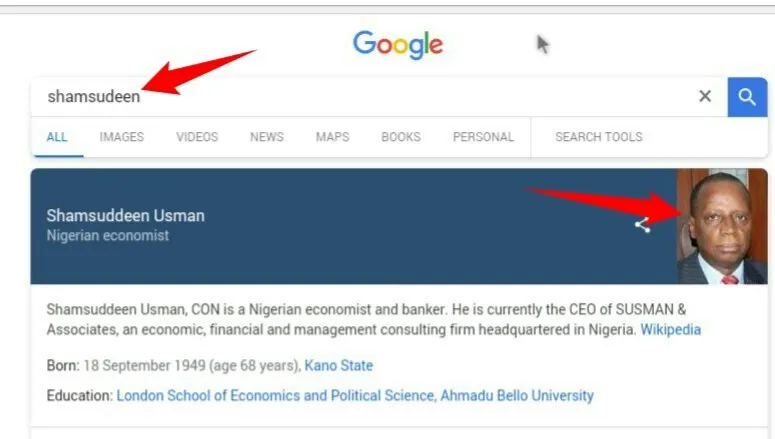The image size is (775, 439).
Task: Open the Ahmadu Bello University link
Action: (x=518, y=396)
